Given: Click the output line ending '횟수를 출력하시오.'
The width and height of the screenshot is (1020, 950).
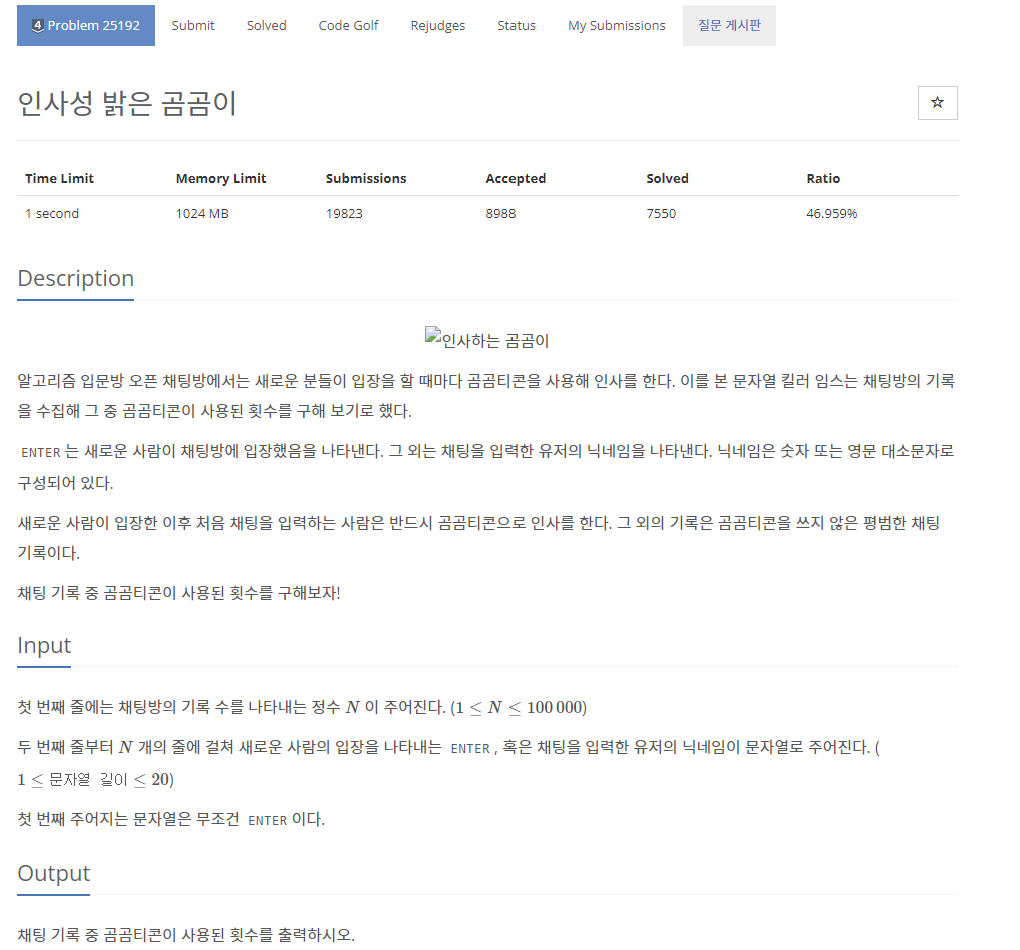Looking at the screenshot, I should [186, 935].
